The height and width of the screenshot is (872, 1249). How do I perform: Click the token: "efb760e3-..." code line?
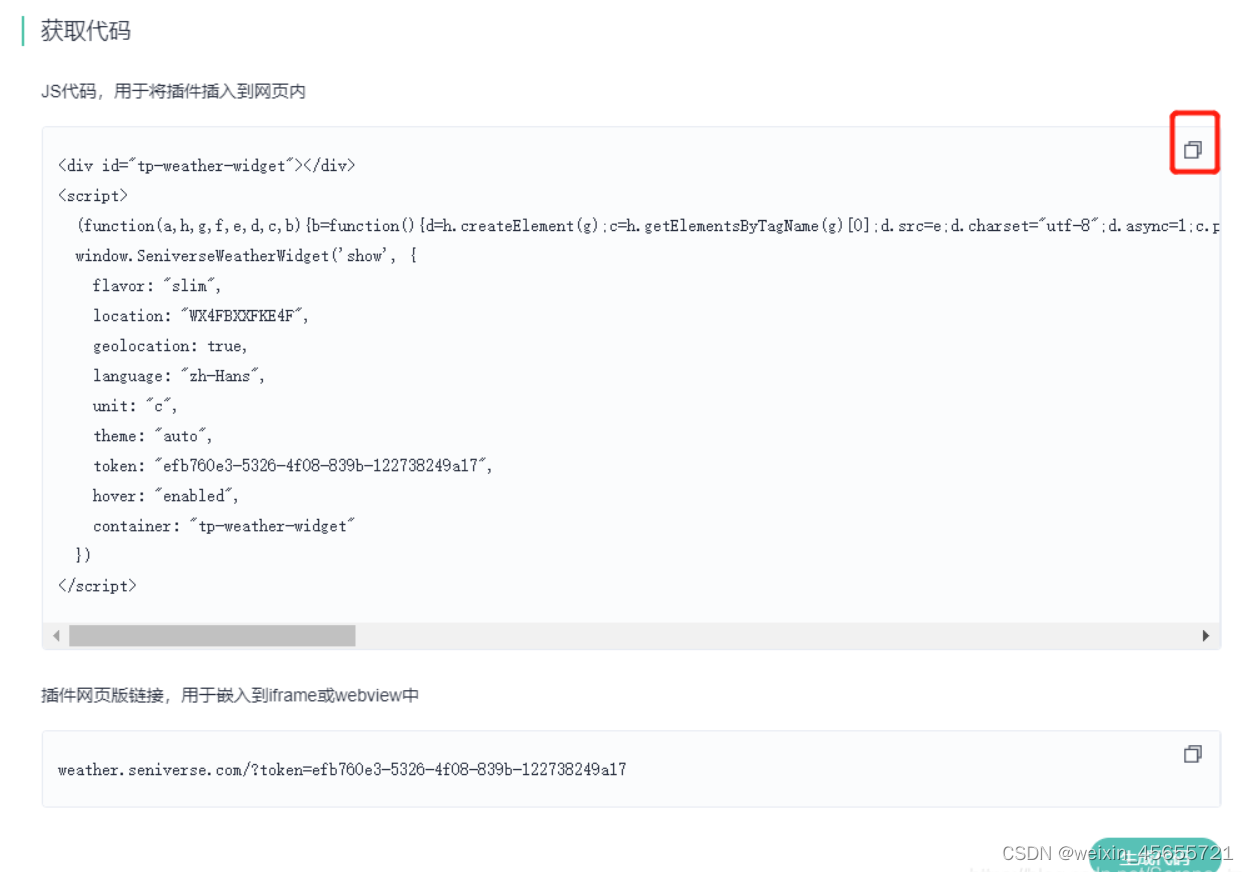(293, 466)
